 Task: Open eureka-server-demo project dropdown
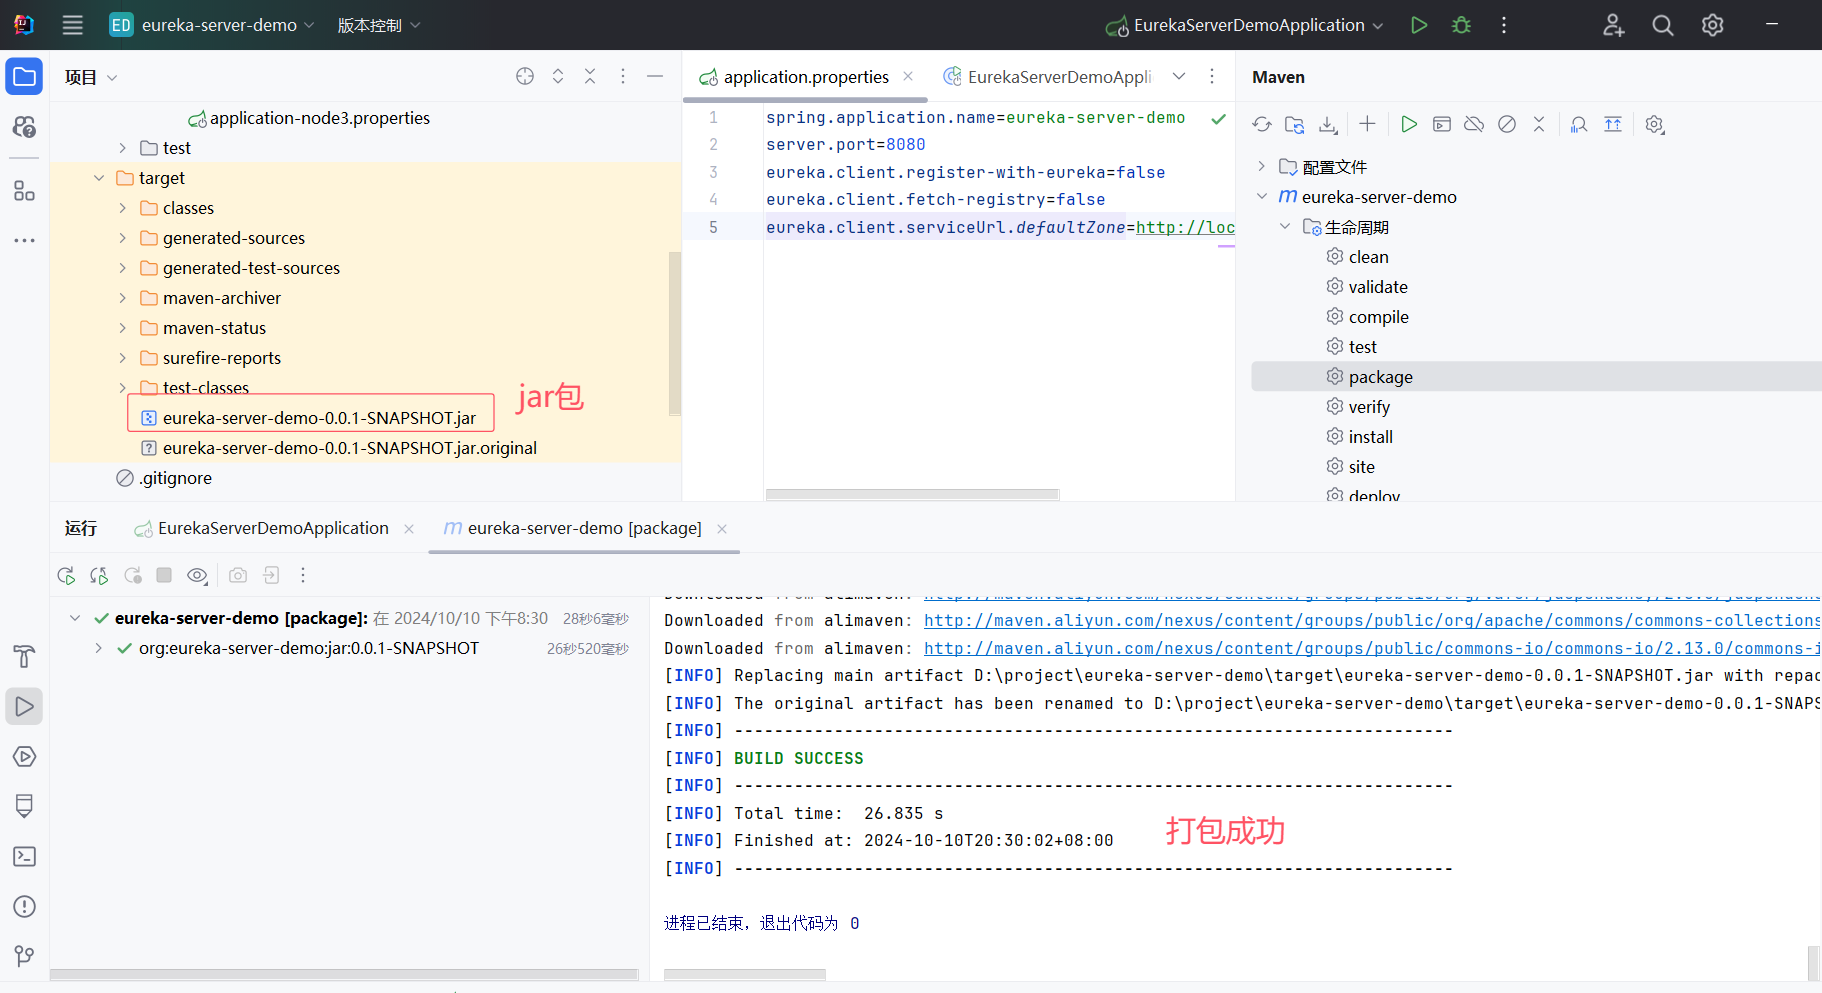(211, 25)
